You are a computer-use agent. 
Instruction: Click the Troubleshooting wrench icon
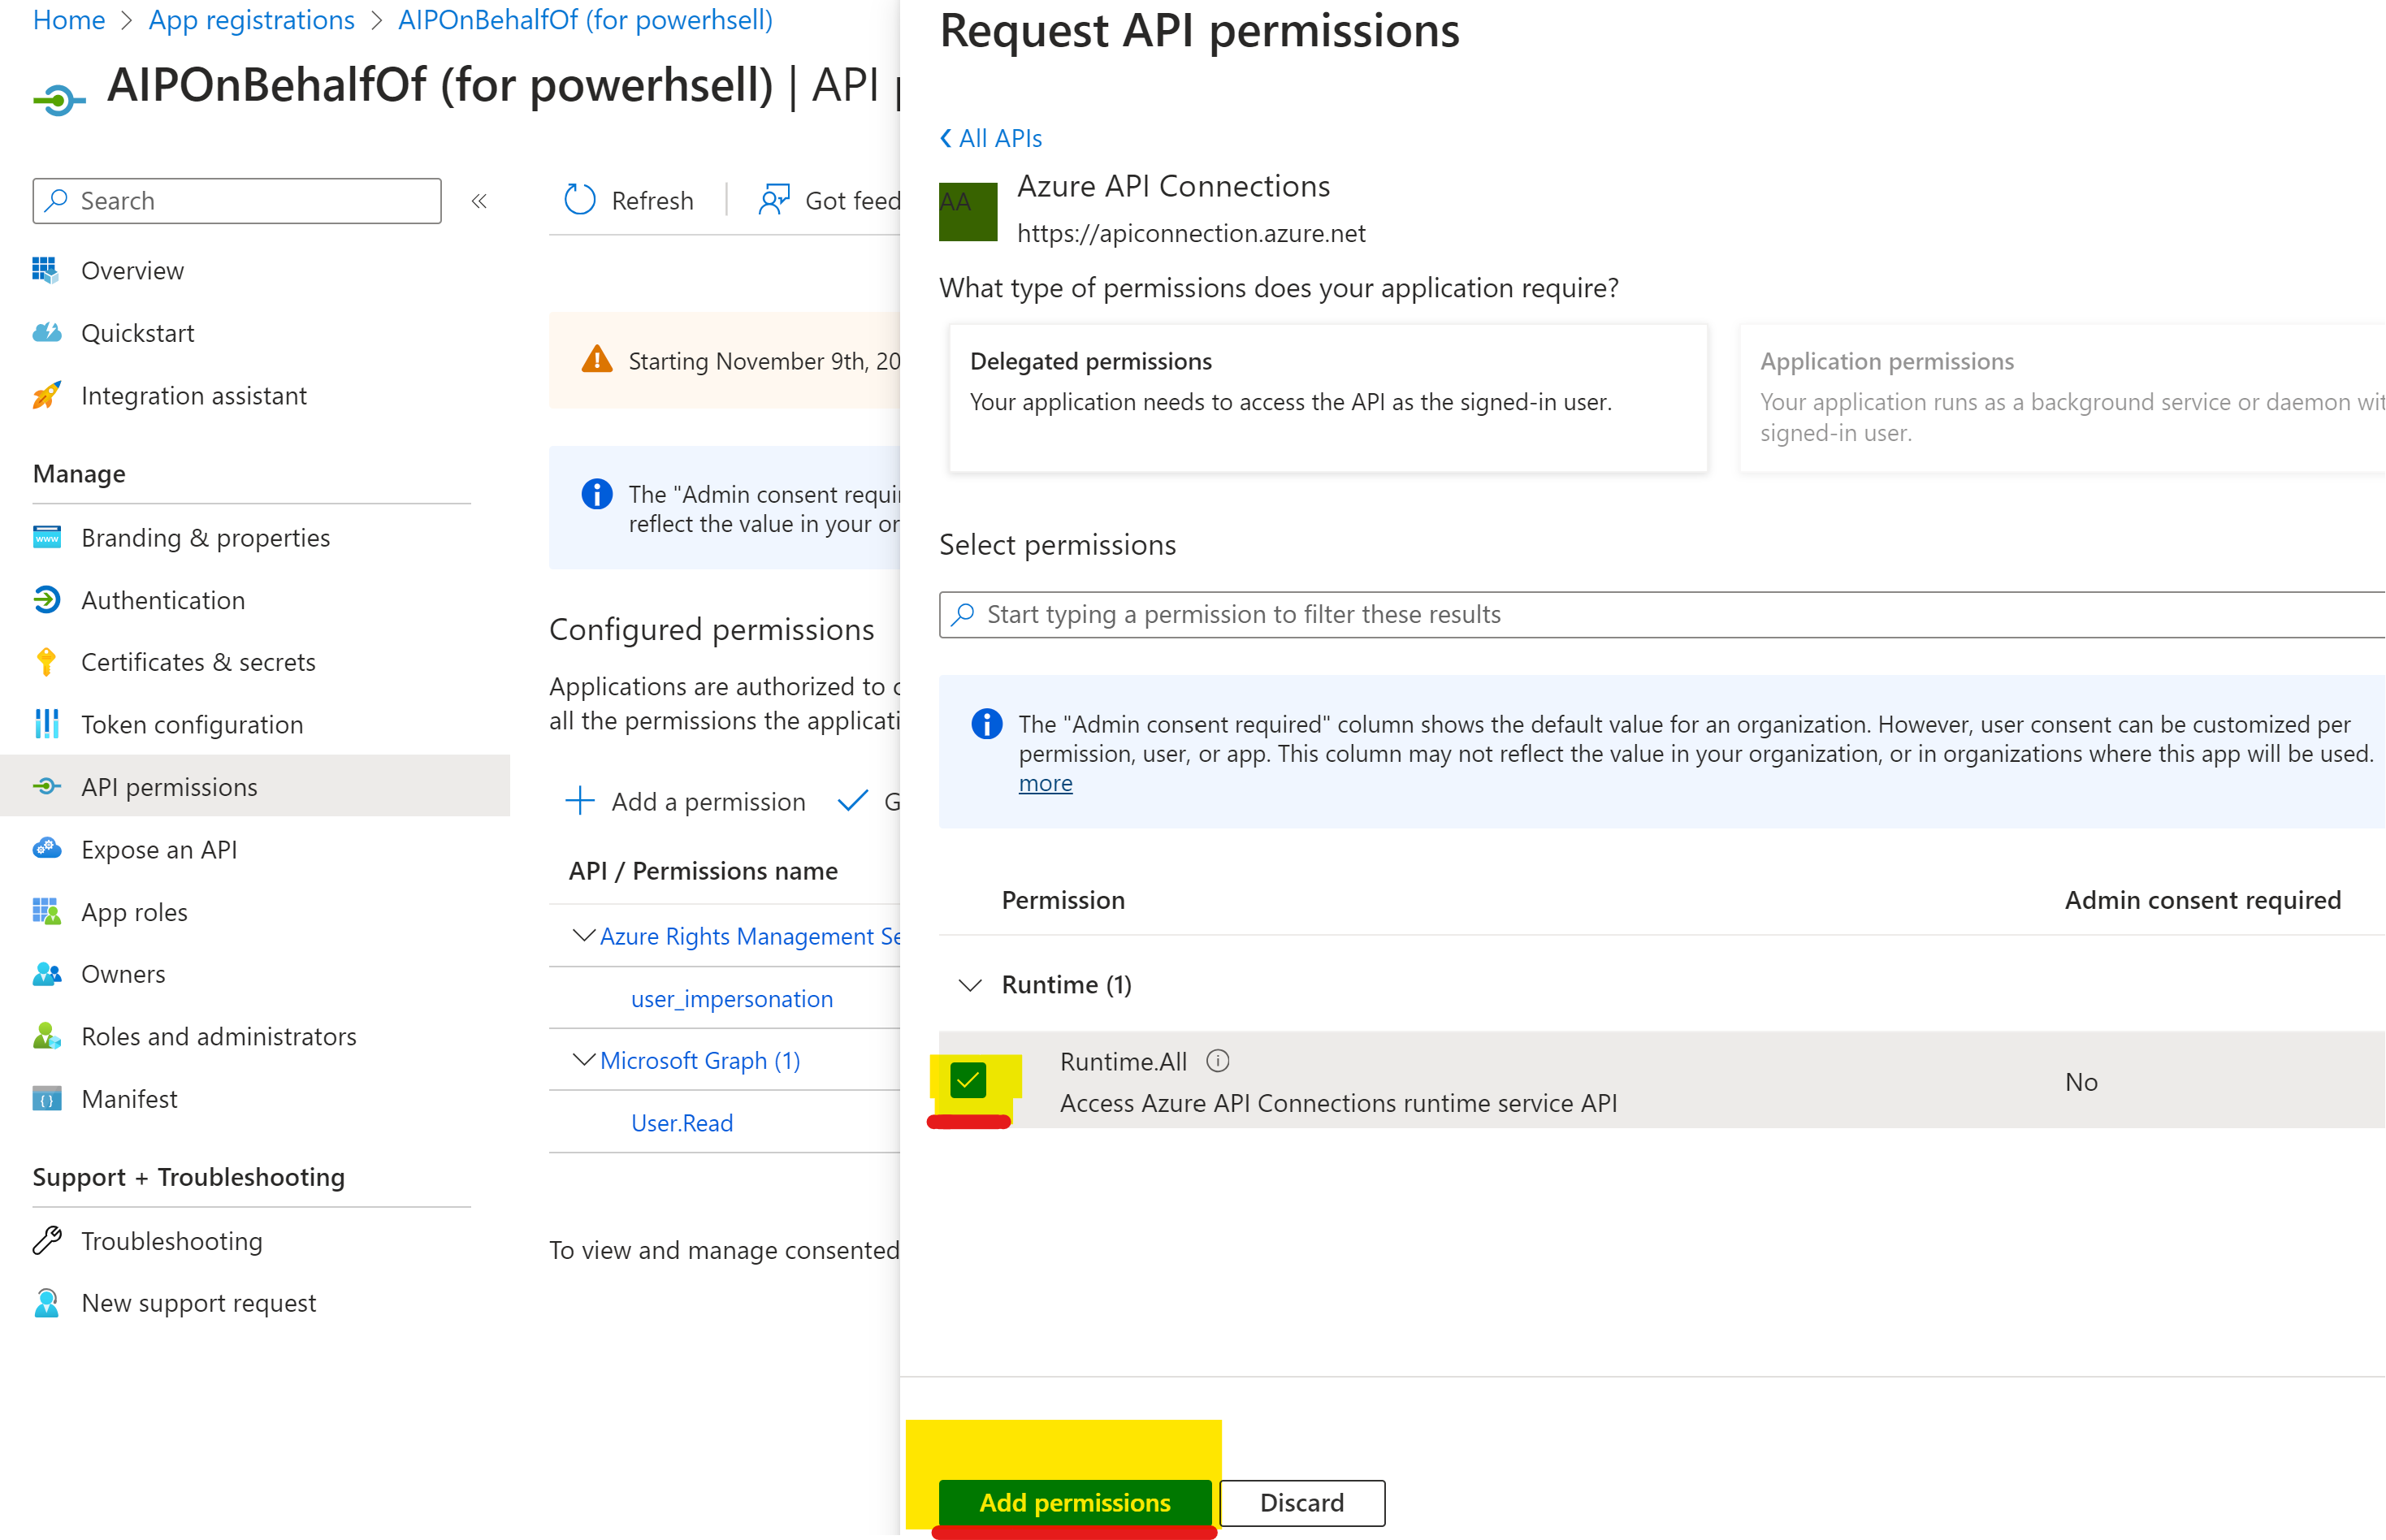coord(46,1241)
